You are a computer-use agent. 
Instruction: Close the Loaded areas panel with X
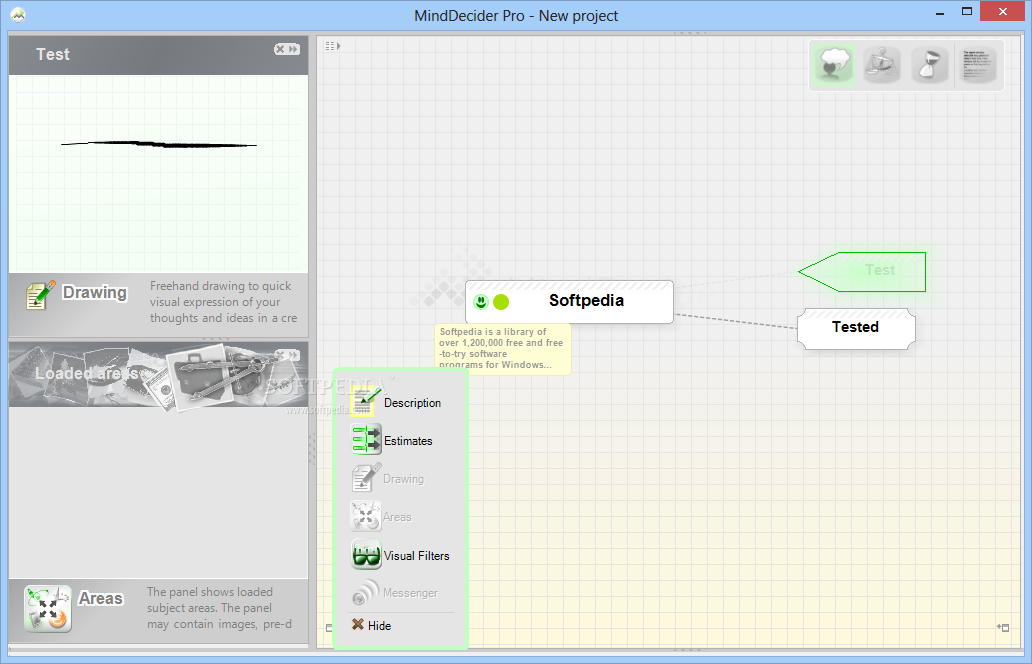pyautogui.click(x=280, y=355)
